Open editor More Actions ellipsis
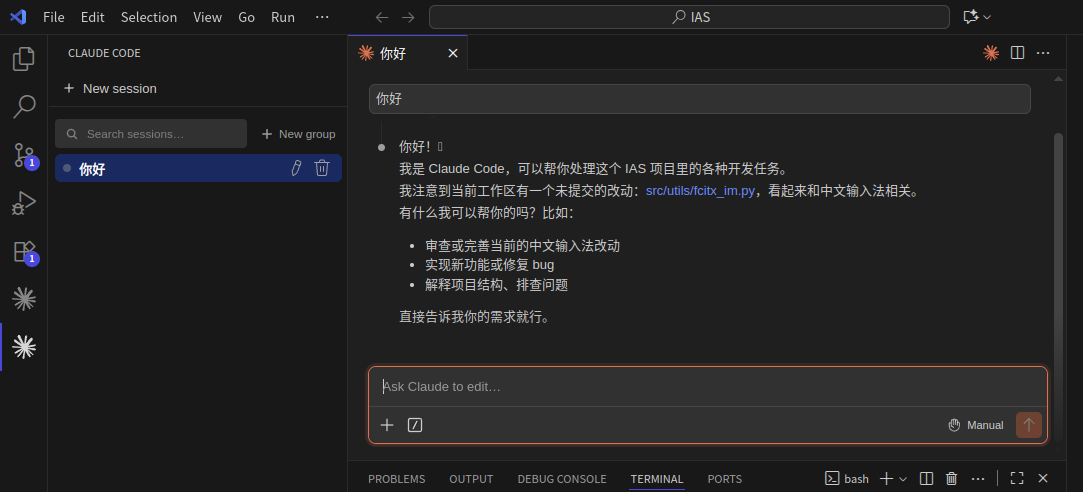The height and width of the screenshot is (492, 1083). [x=1044, y=53]
